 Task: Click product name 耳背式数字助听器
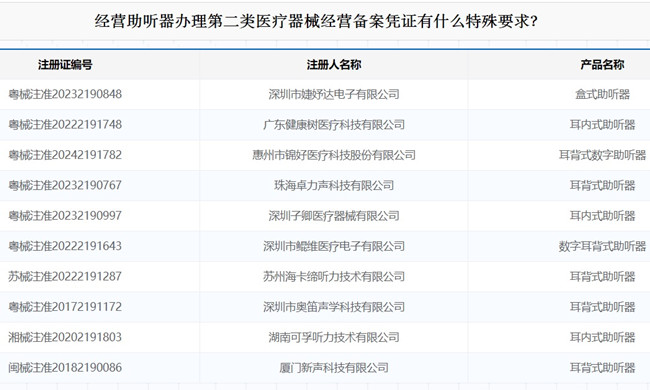[602, 155]
